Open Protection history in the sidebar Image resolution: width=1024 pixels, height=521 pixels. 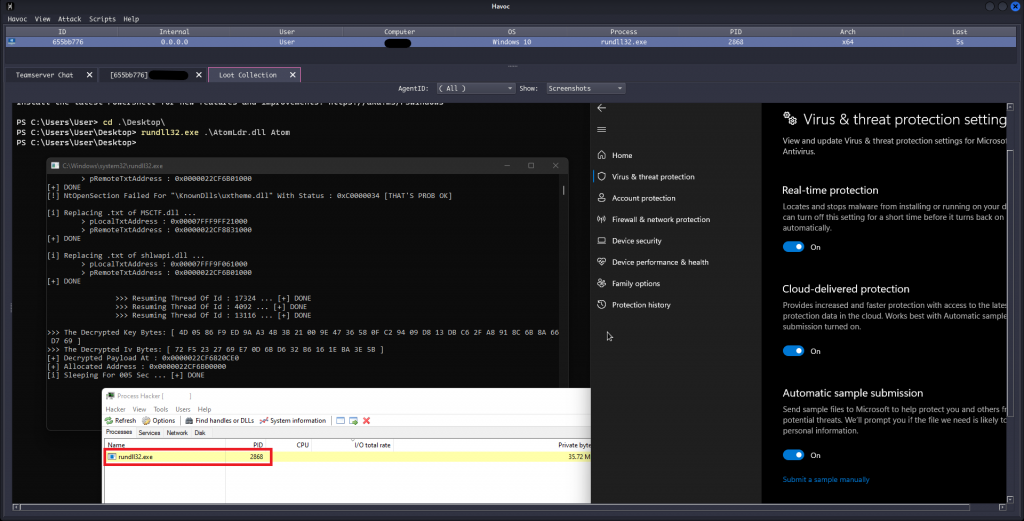(641, 305)
